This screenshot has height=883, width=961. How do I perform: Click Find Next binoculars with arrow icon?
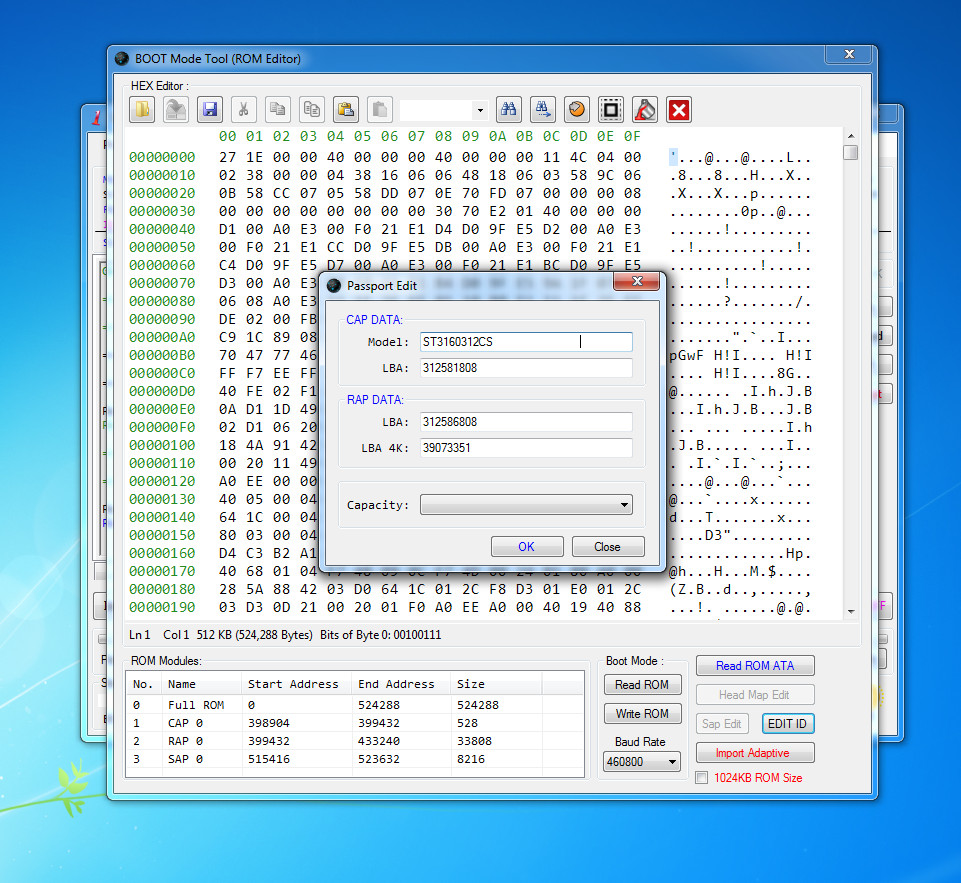[542, 110]
